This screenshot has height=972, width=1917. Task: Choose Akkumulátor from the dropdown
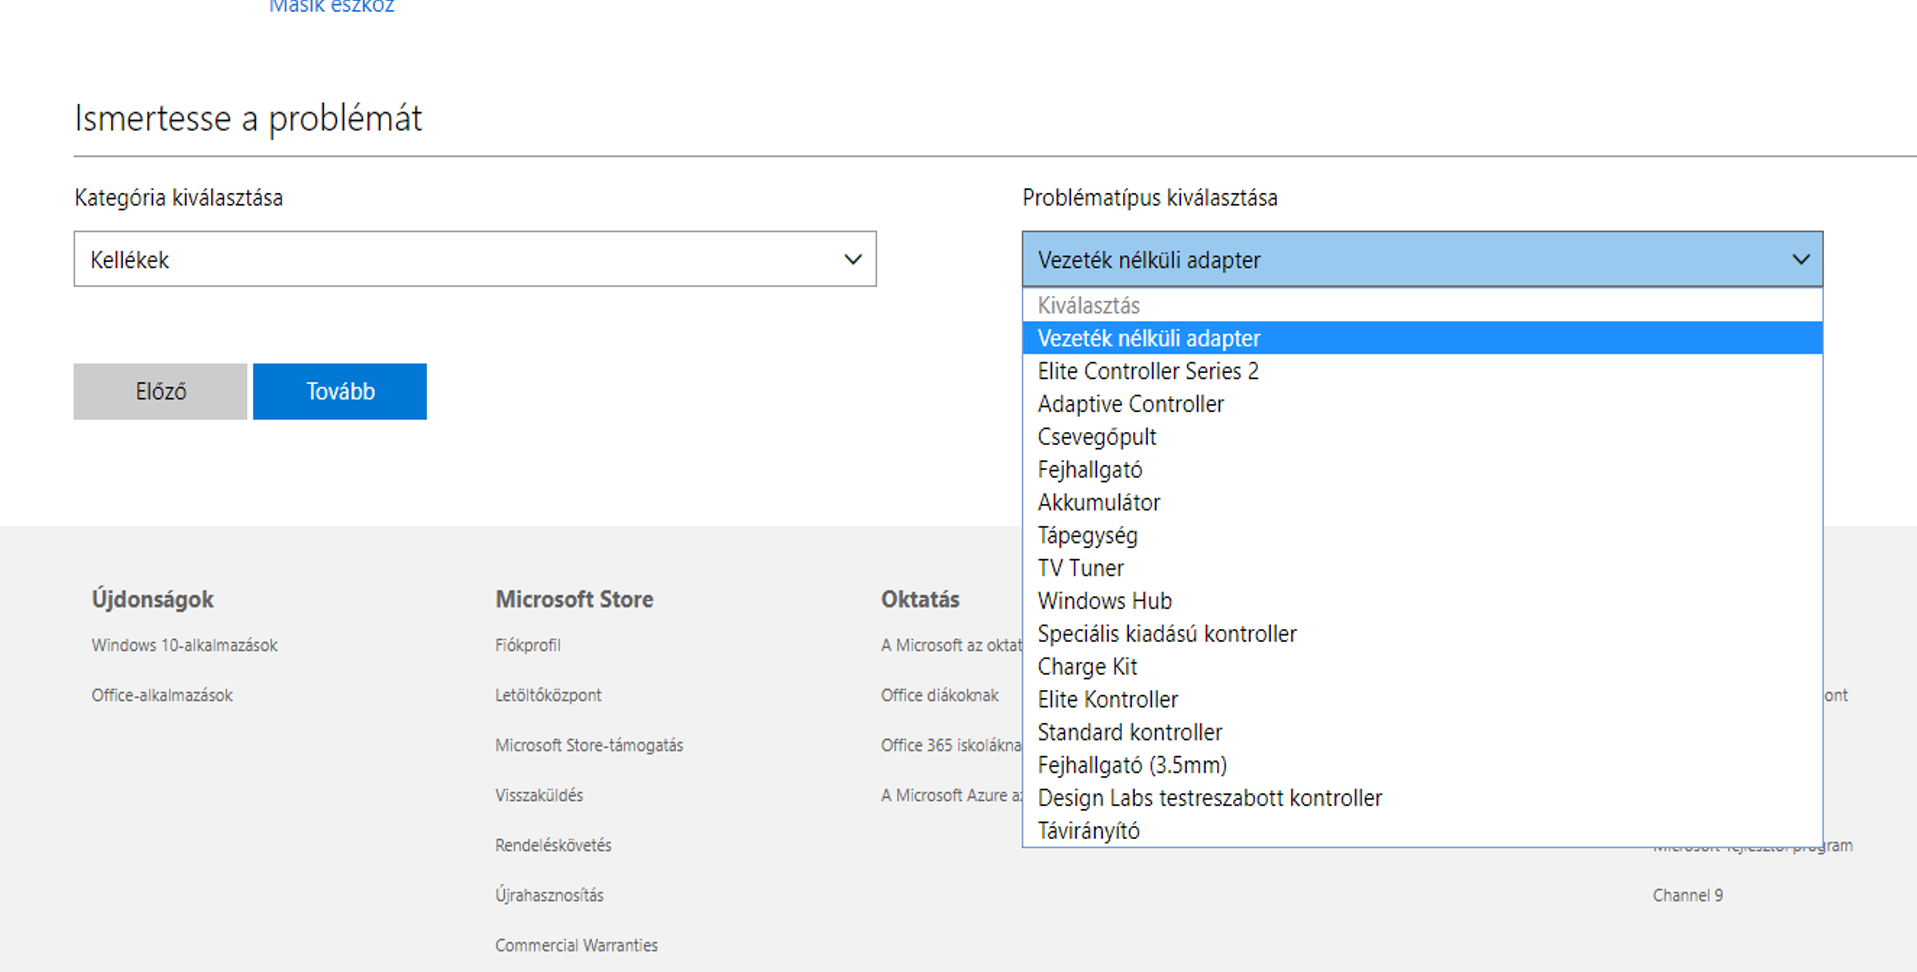[x=1098, y=502]
